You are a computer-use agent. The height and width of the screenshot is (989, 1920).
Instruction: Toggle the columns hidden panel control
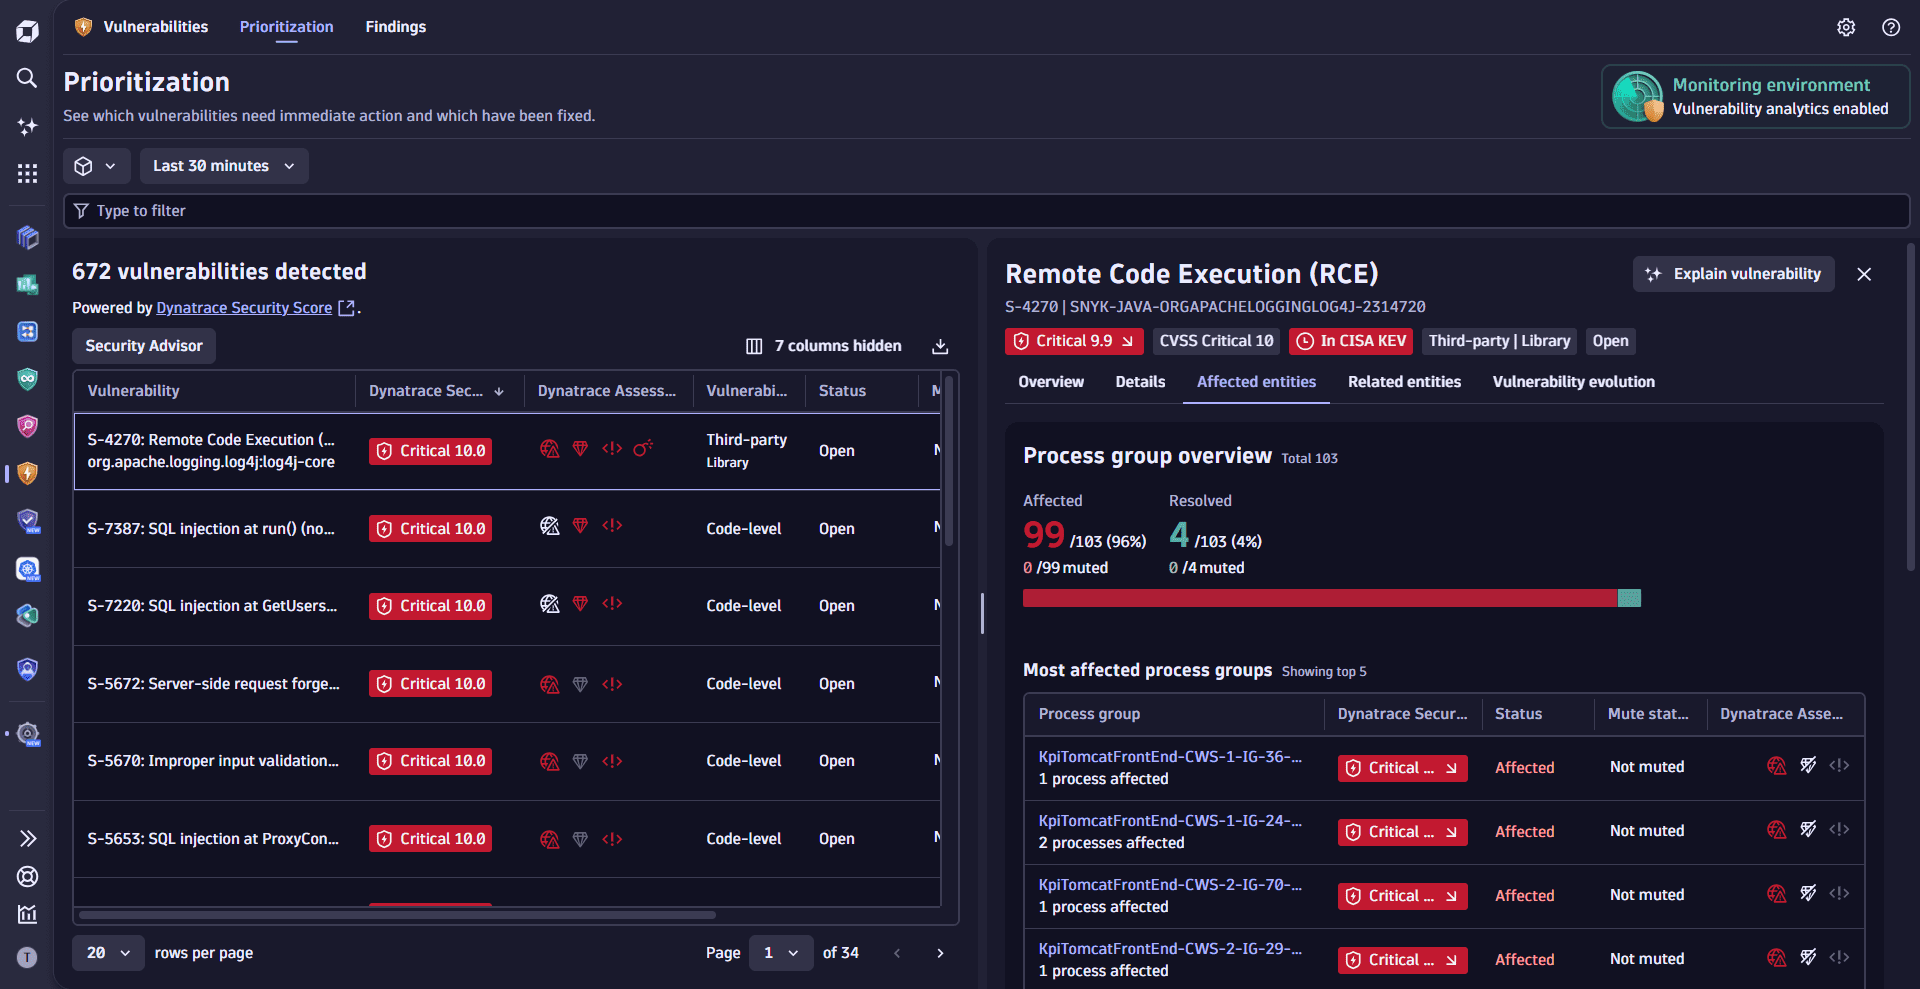click(x=825, y=346)
